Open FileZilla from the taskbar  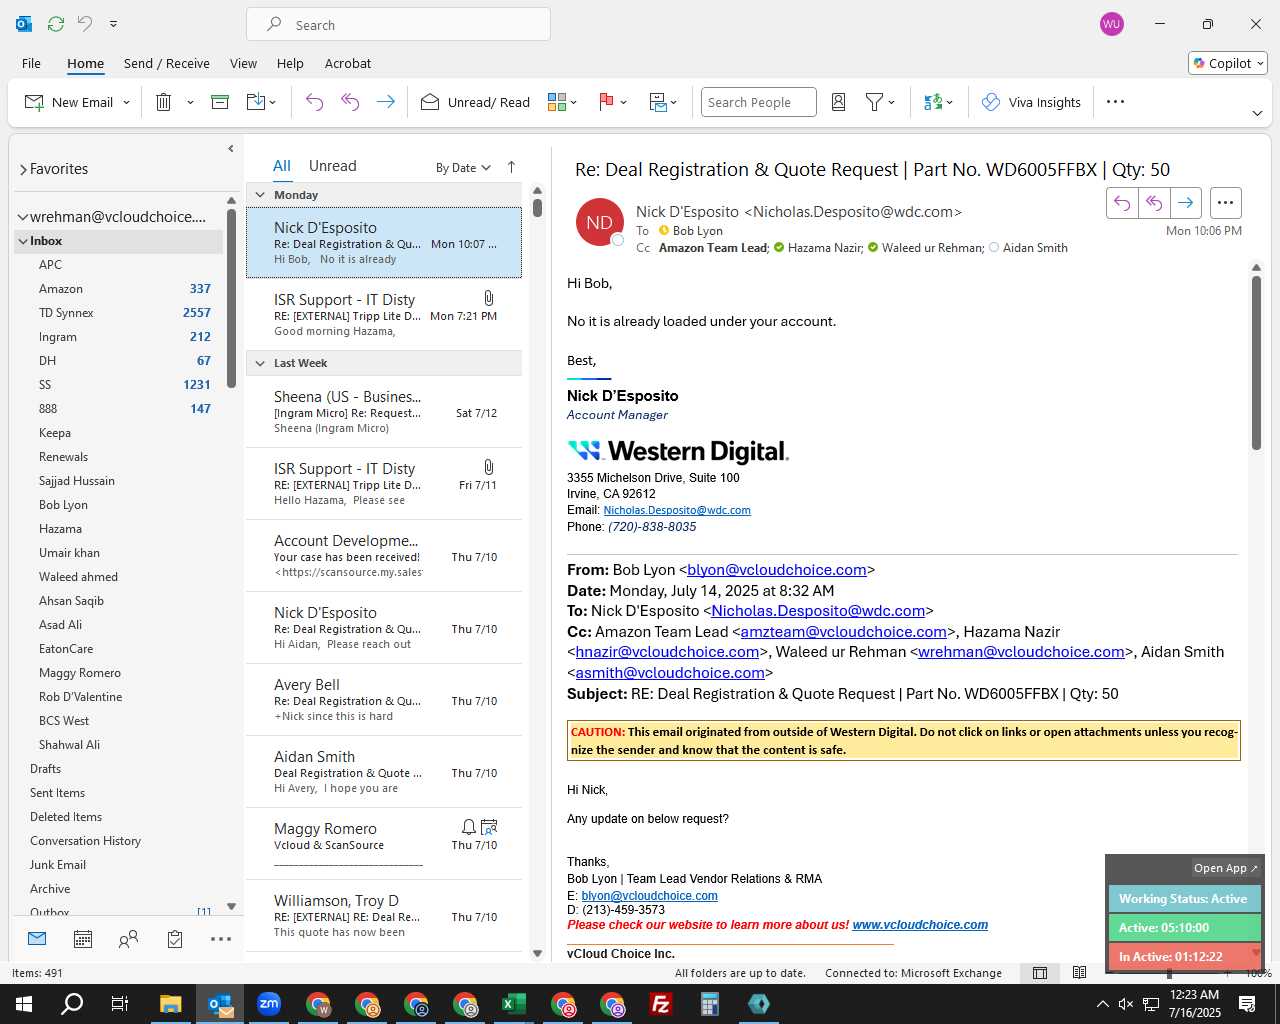click(x=661, y=1004)
